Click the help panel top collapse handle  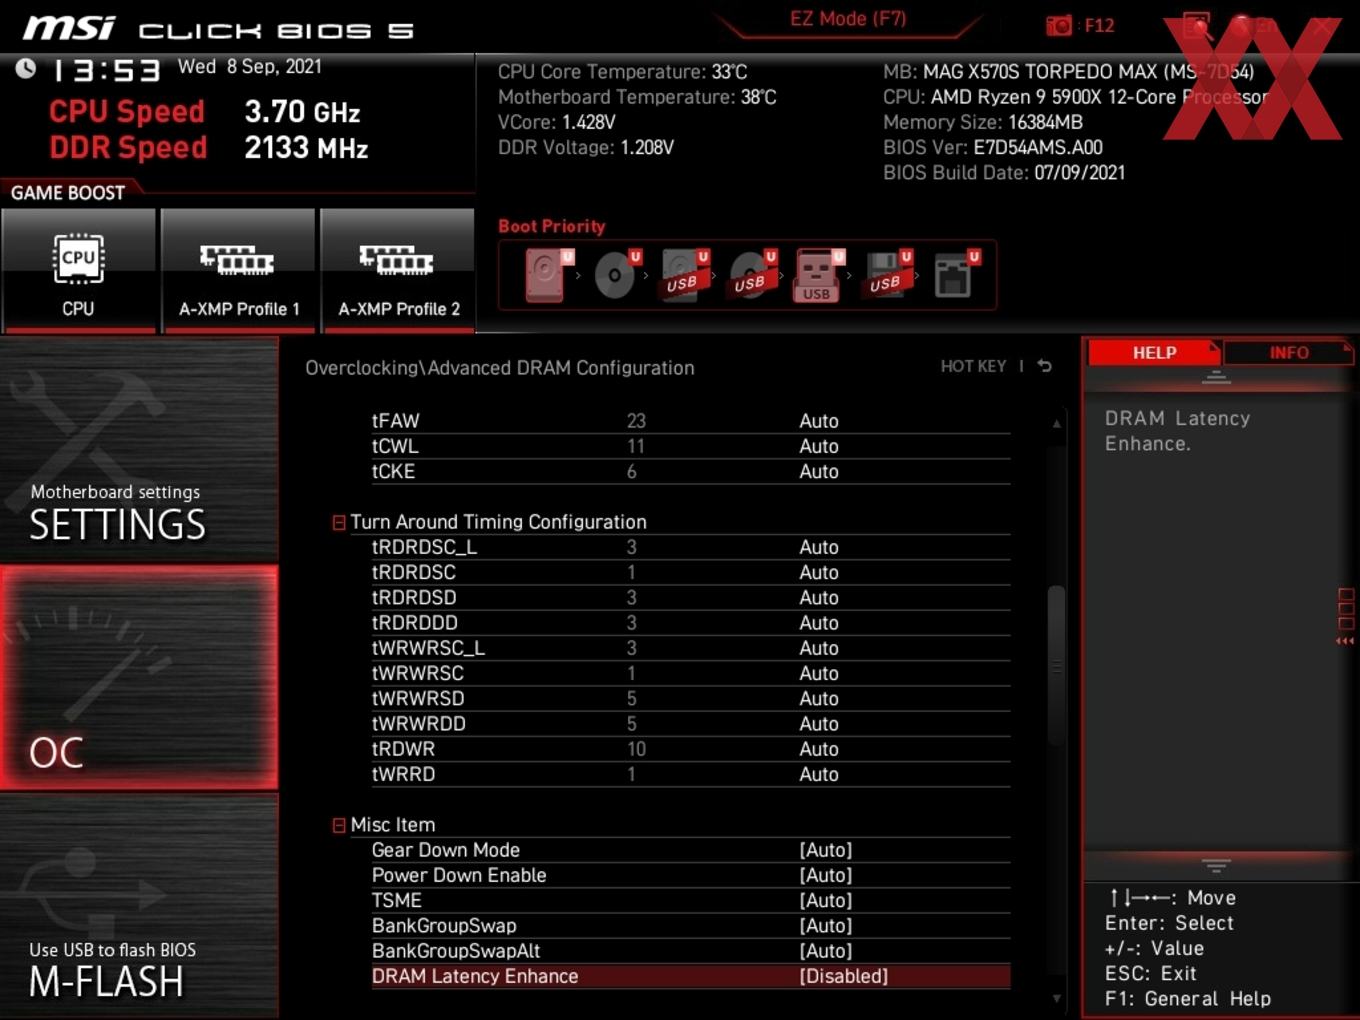[x=1216, y=378]
